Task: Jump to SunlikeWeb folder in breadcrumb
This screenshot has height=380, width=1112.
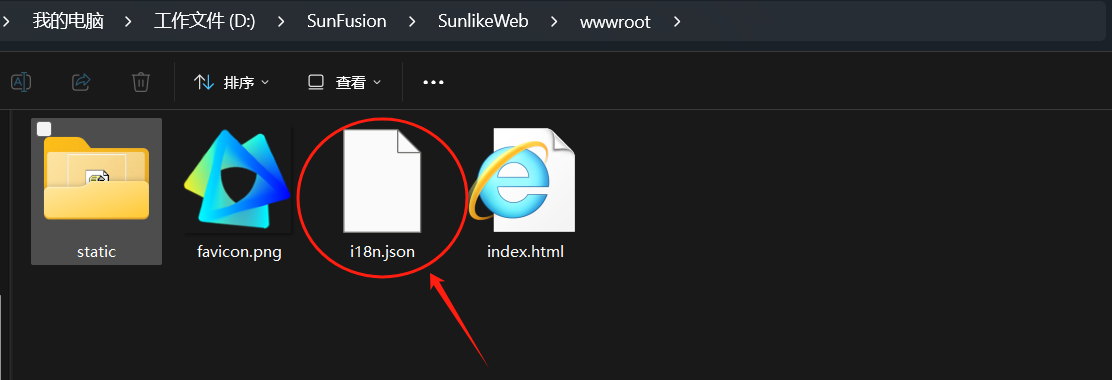Action: 483,21
